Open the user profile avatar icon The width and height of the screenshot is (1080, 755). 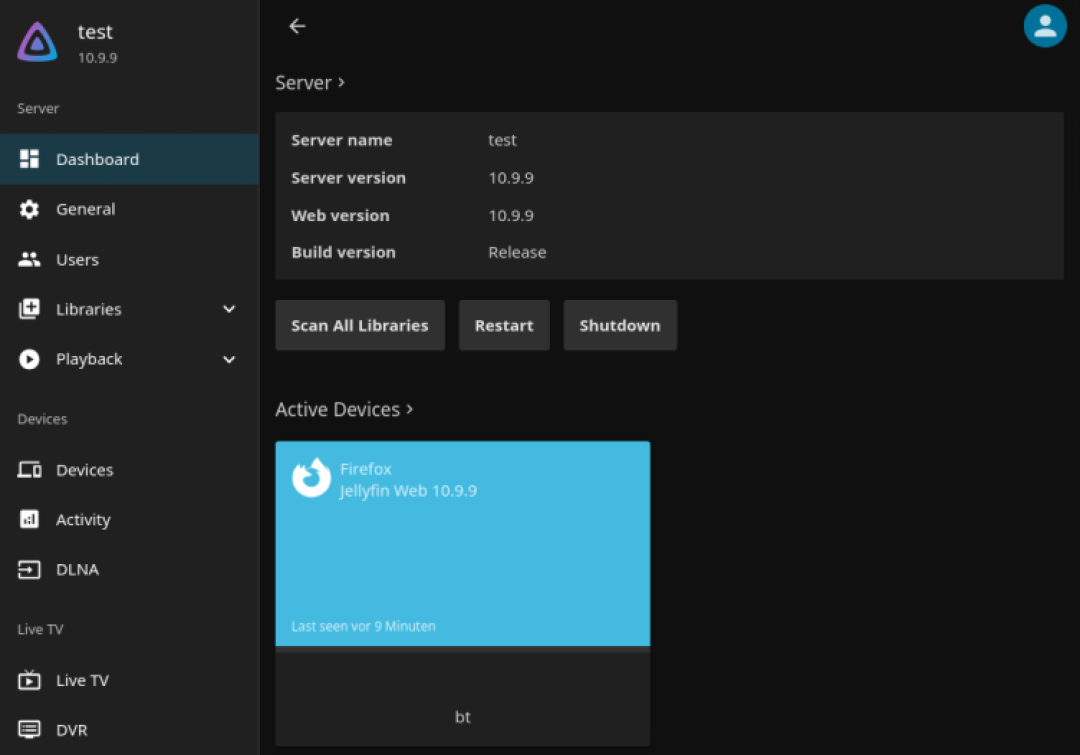pos(1045,26)
